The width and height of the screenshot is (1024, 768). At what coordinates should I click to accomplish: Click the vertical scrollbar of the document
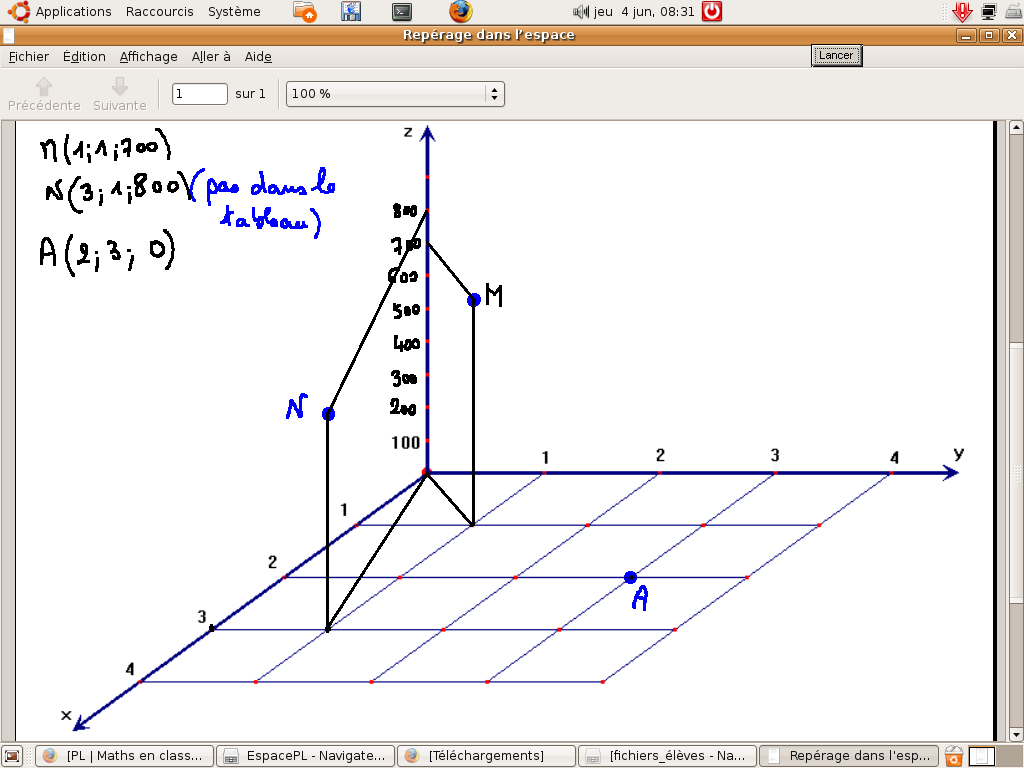[1015, 400]
